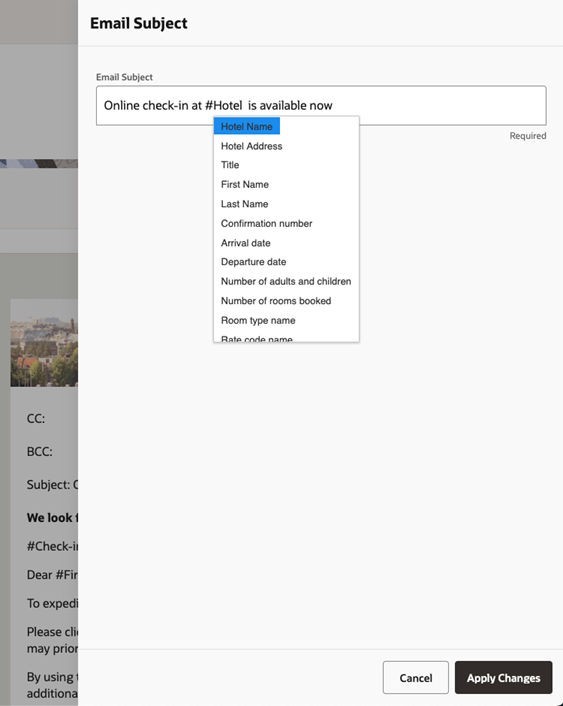Insert the Confirmation number field
Screen dimensions: 563x706
tap(266, 223)
